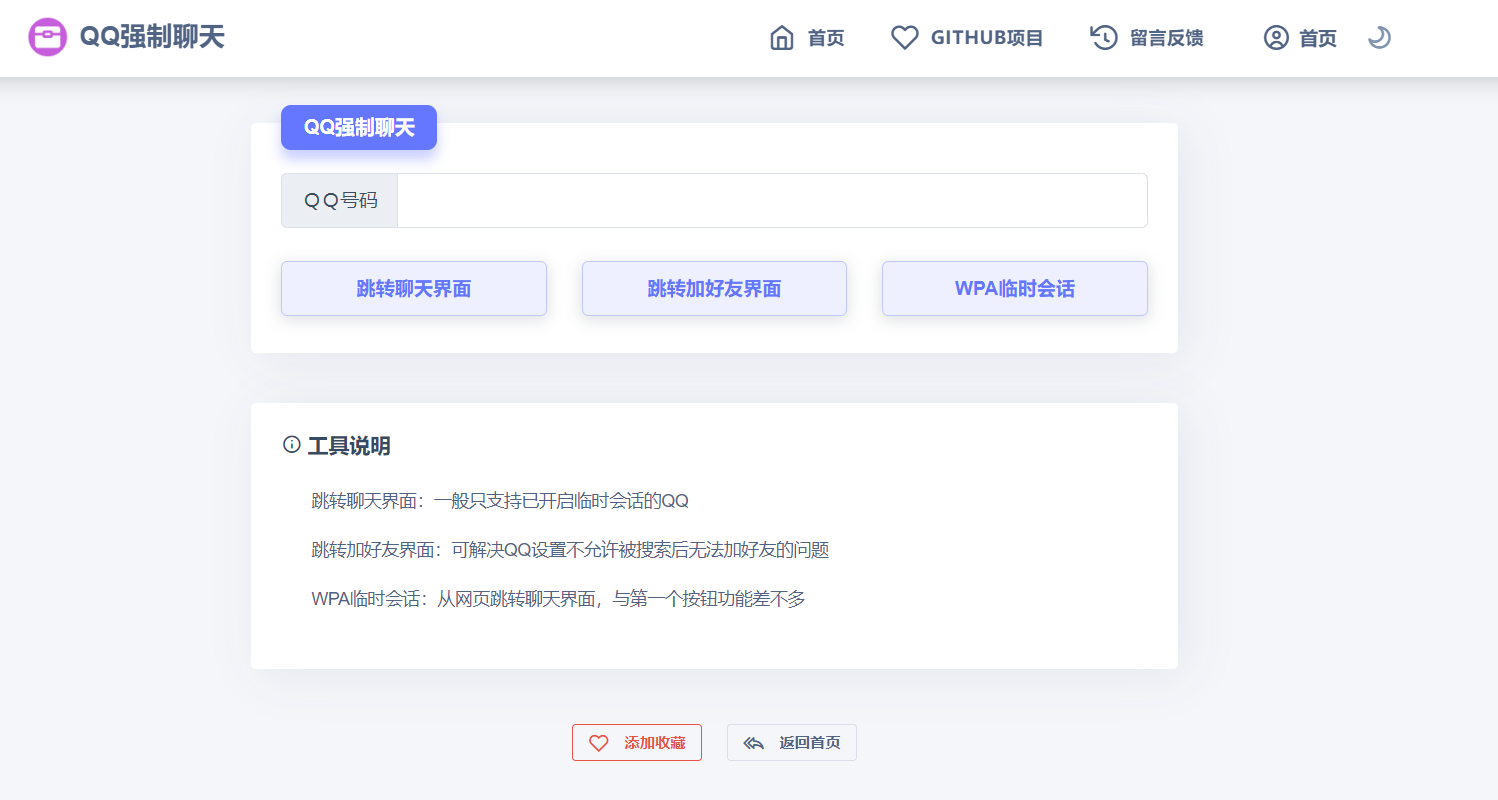
Task: Click the heart icon beside GITHUB项目
Action: point(904,37)
